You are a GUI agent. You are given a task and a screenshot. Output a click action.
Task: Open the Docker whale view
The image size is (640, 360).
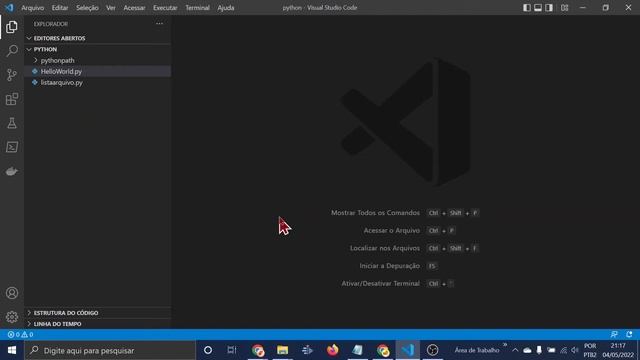click(12, 171)
